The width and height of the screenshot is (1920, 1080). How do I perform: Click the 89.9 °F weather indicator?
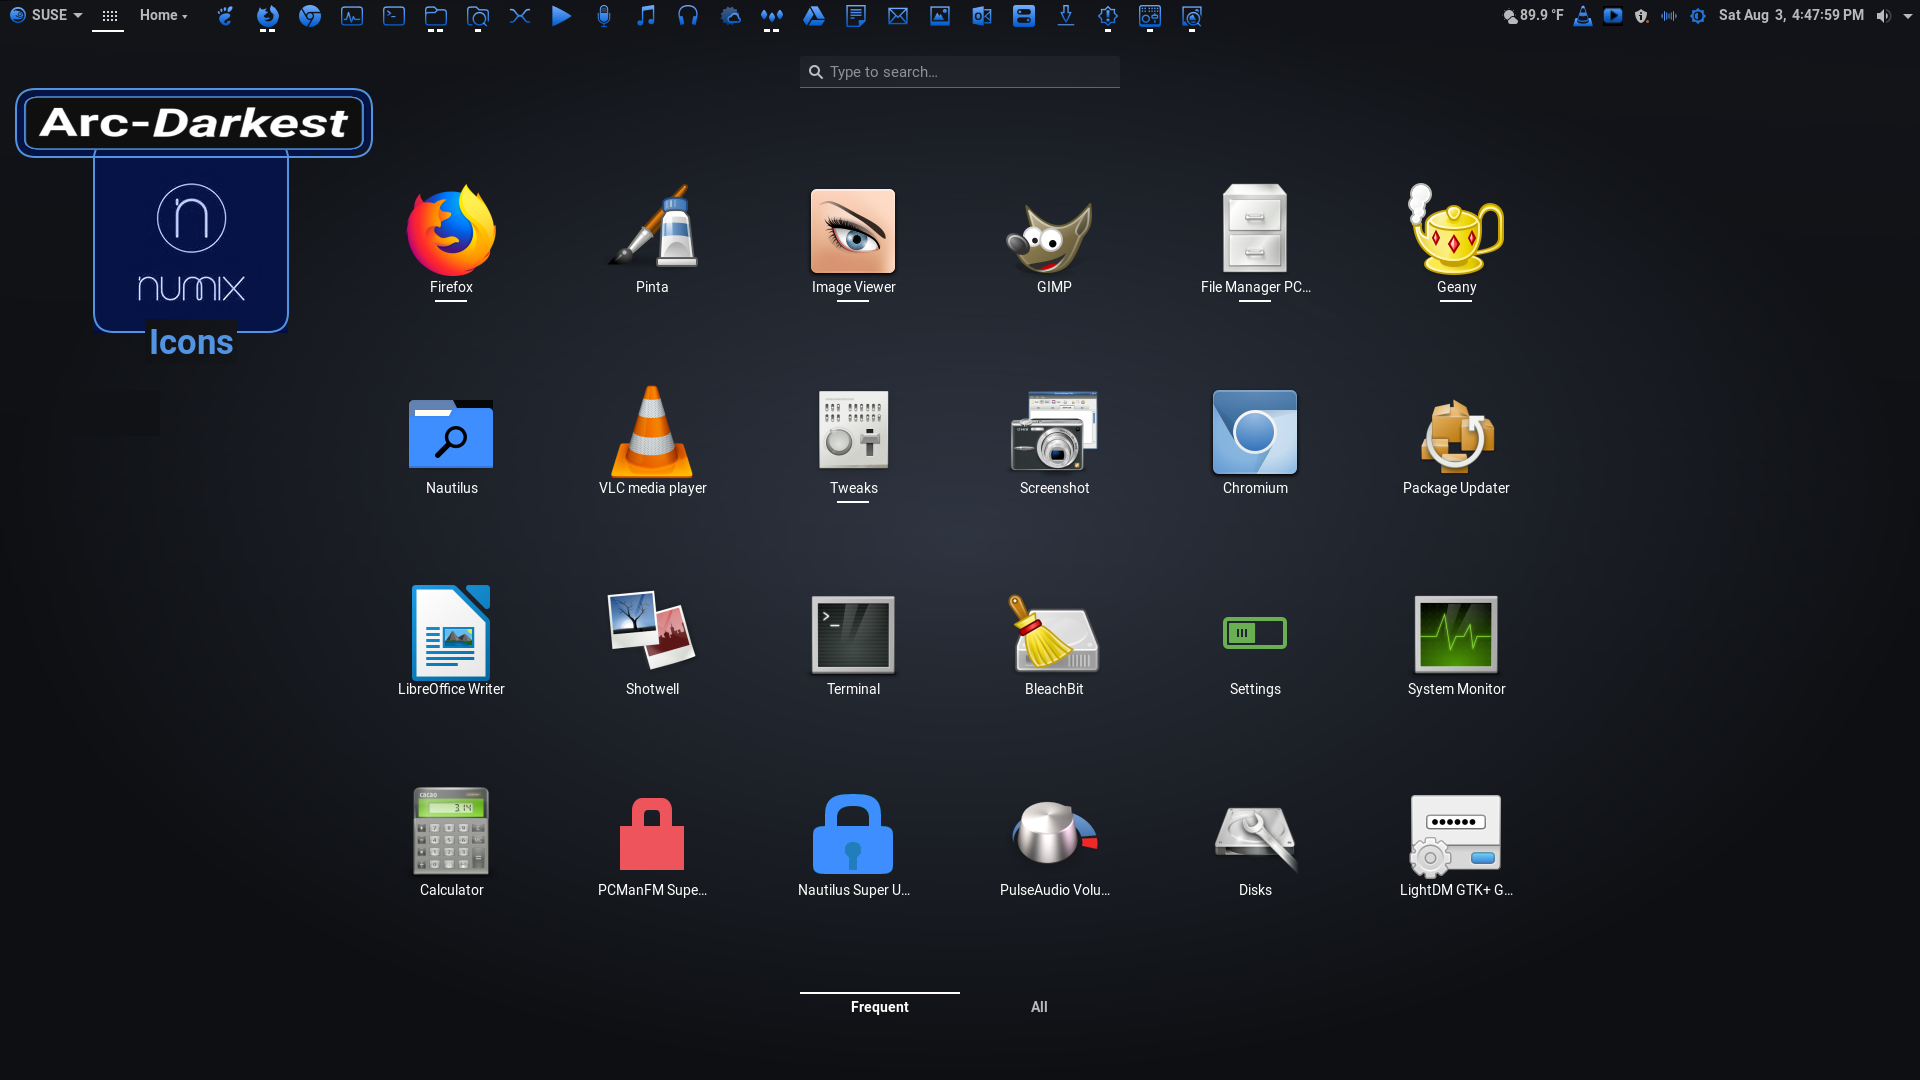pos(1533,15)
